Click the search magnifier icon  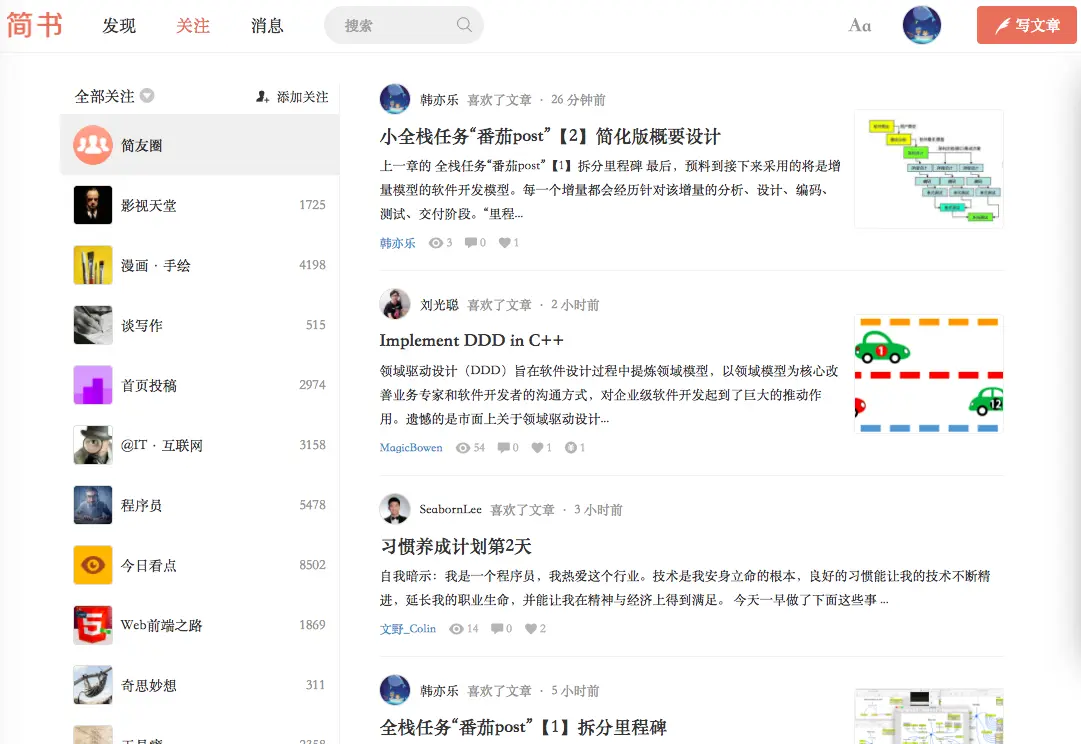464,25
